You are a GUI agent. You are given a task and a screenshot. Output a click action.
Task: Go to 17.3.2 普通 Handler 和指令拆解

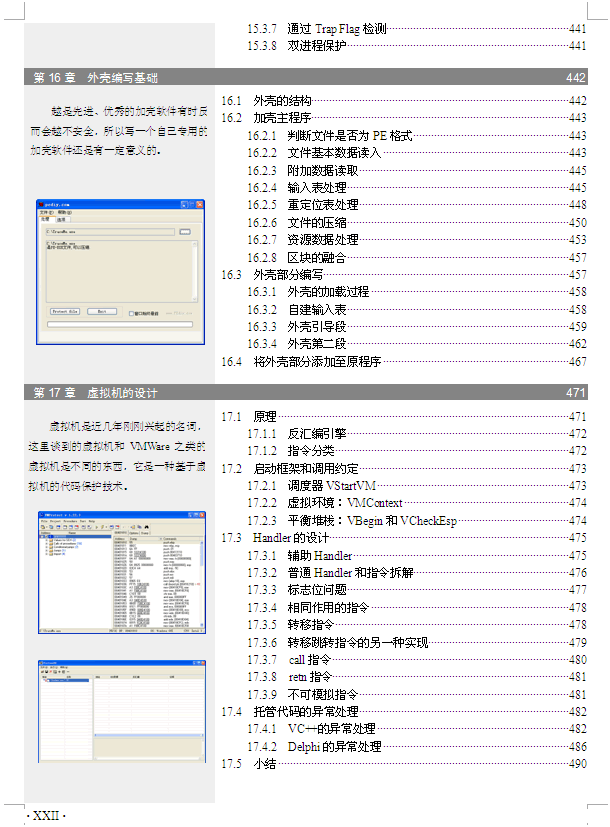pos(417,572)
